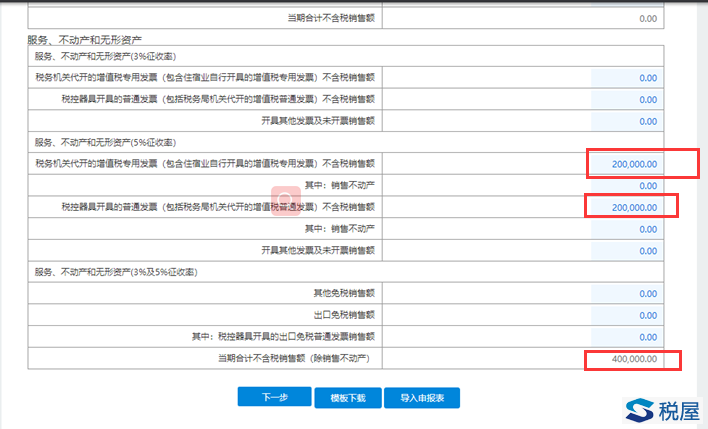Select the 5% 开具其他发票及未开票销售额 field

[x=627, y=251]
